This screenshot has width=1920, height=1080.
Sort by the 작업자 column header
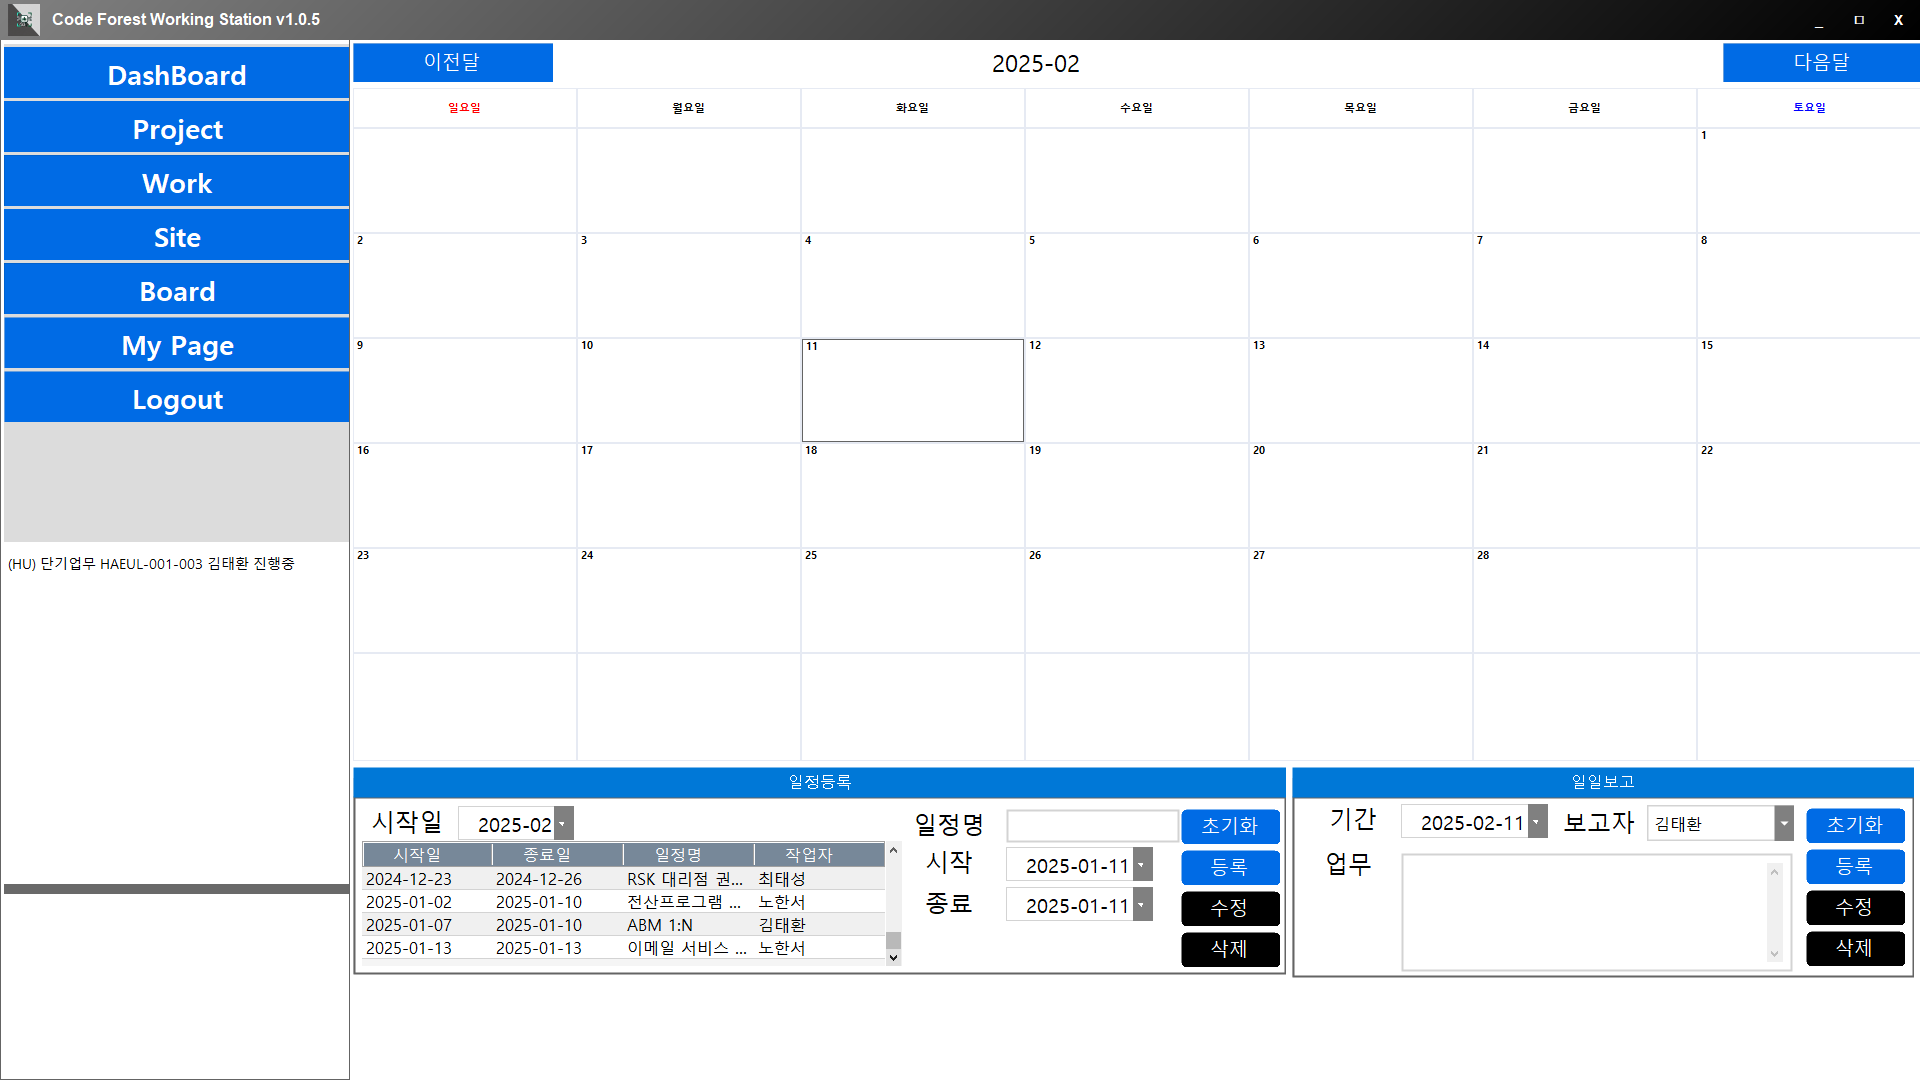point(819,855)
